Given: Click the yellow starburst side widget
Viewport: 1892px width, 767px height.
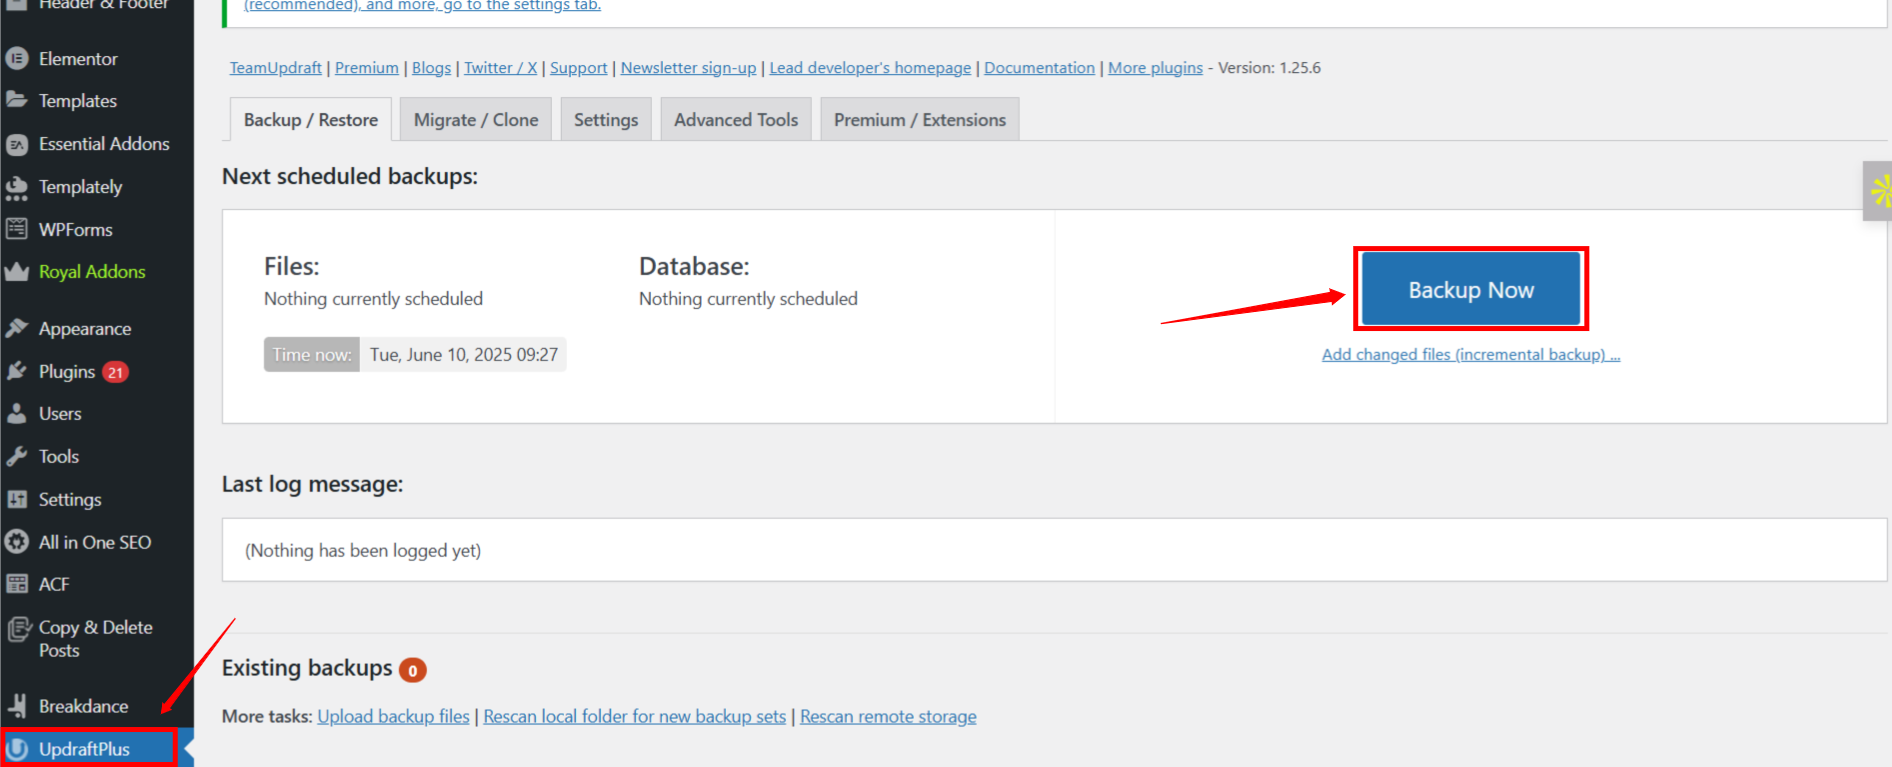Looking at the screenshot, I should 1881,191.
